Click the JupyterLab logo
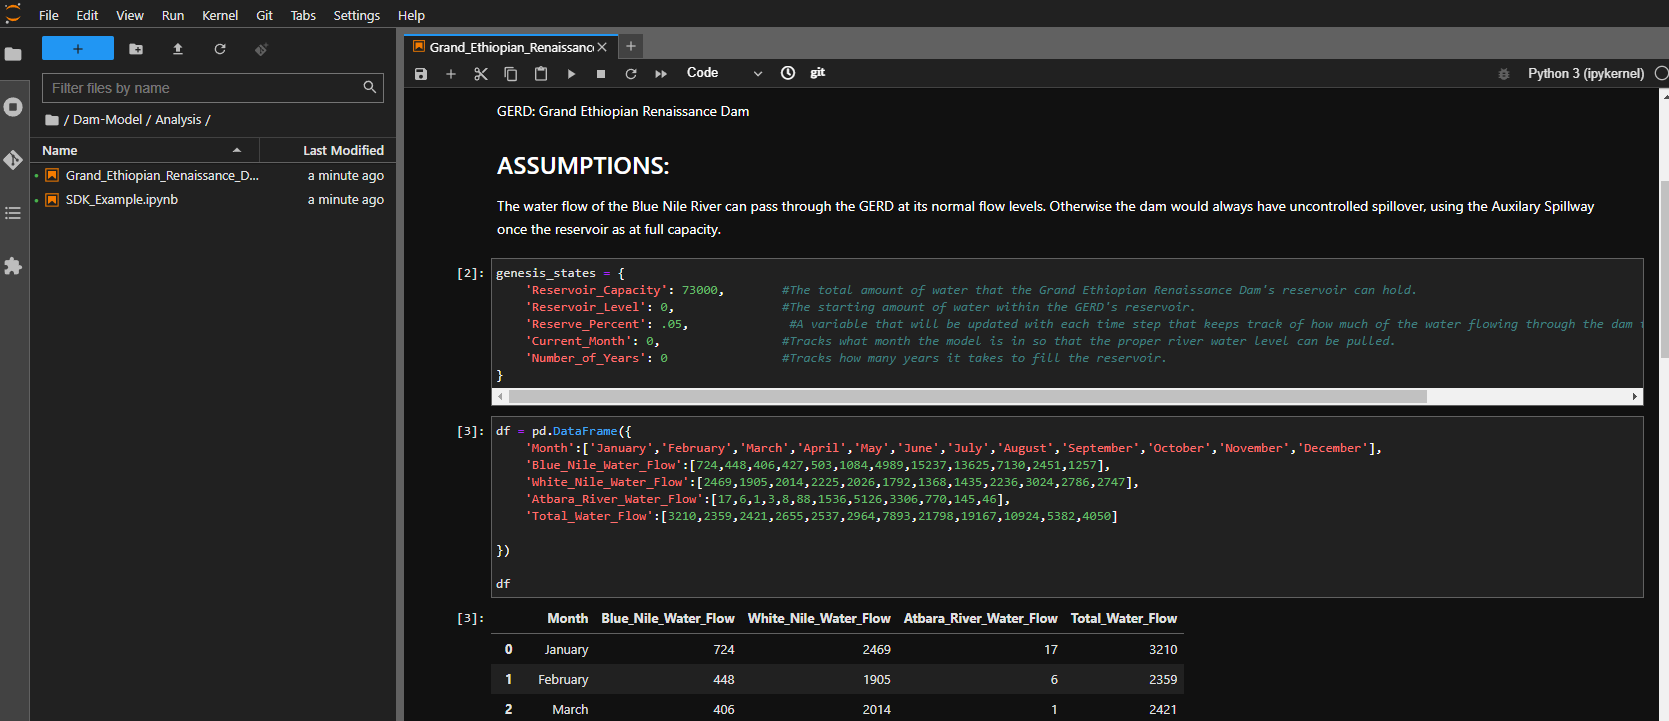The height and width of the screenshot is (721, 1669). pos(13,13)
